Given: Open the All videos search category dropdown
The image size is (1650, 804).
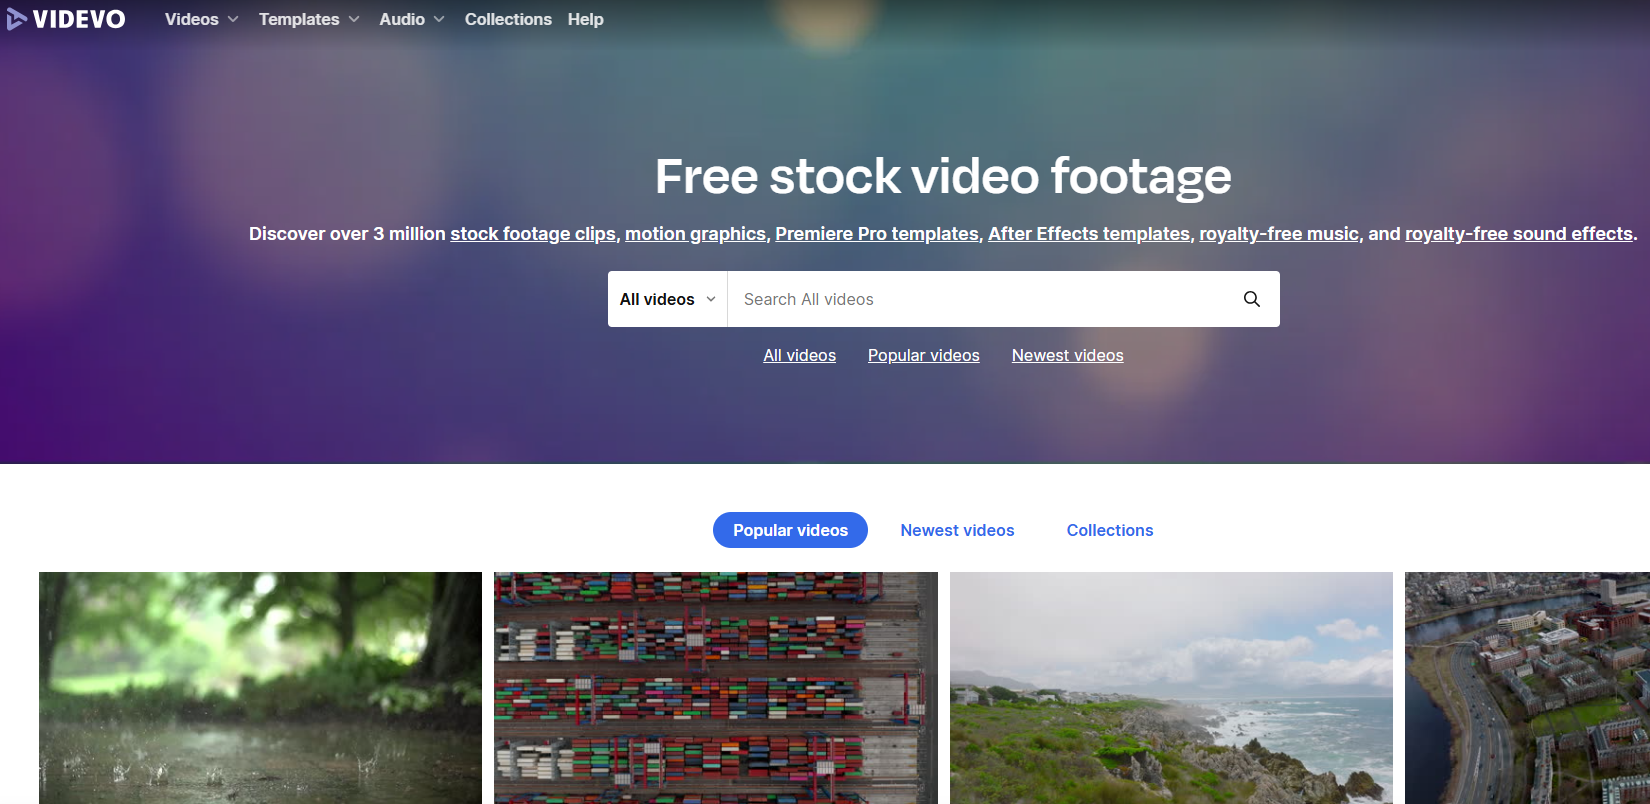Looking at the screenshot, I should [x=668, y=299].
